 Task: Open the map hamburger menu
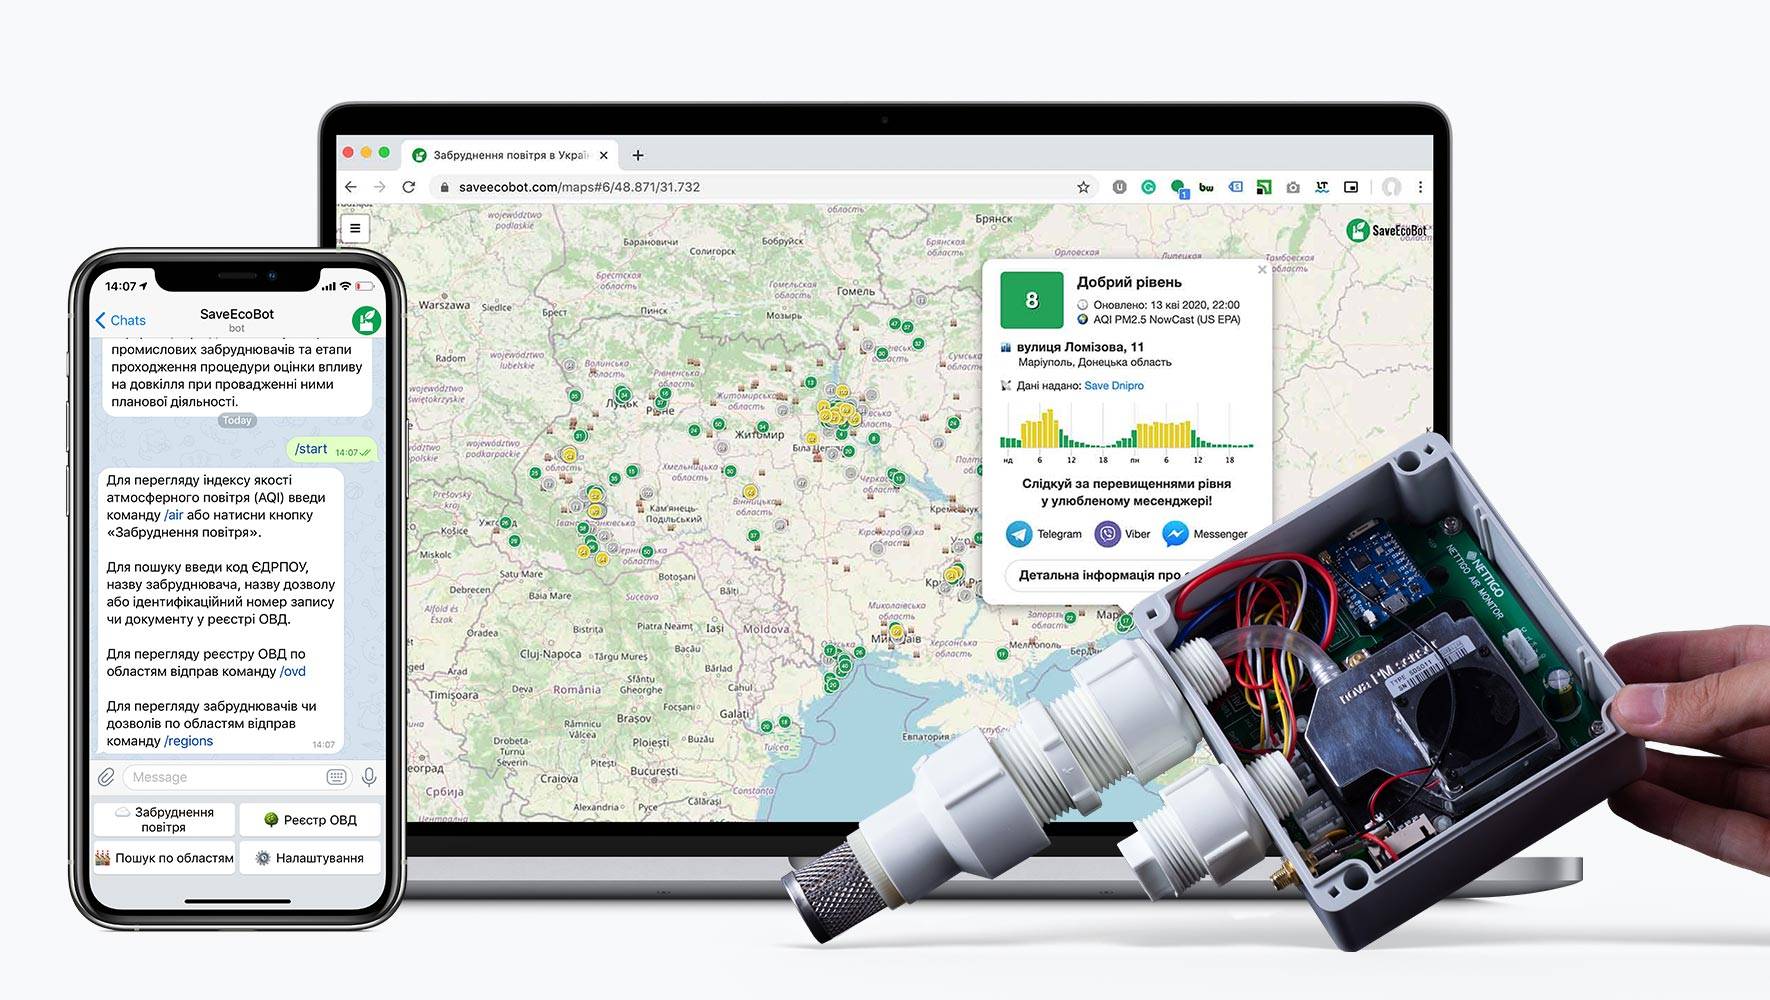coord(355,228)
